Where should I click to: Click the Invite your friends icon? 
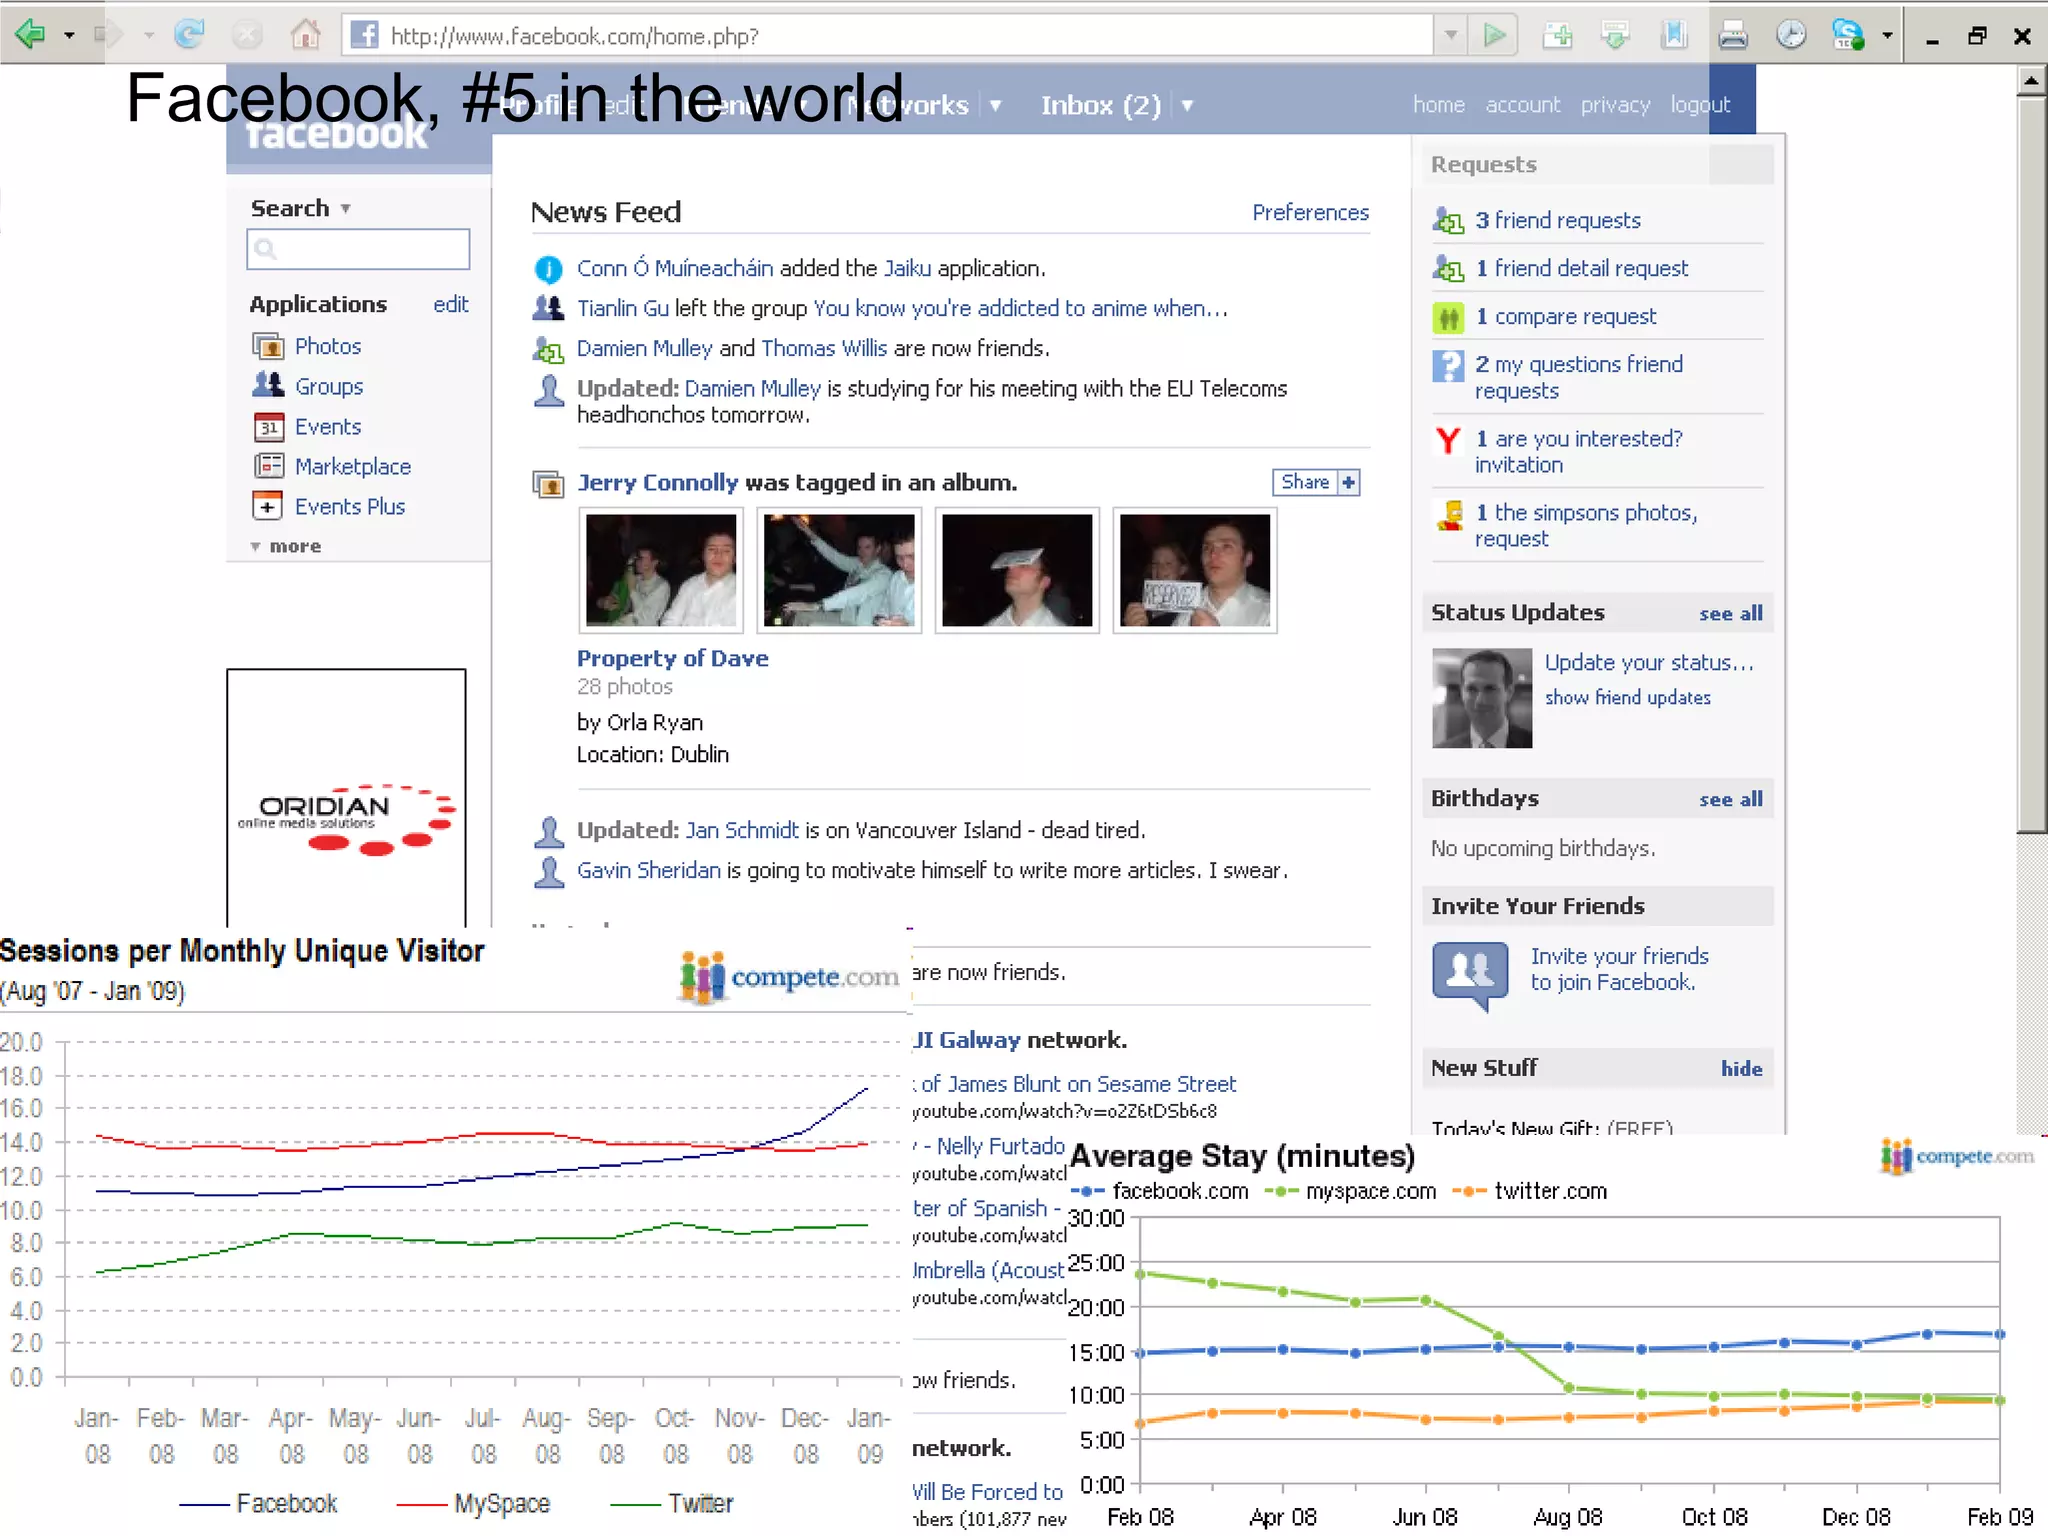pos(1470,975)
